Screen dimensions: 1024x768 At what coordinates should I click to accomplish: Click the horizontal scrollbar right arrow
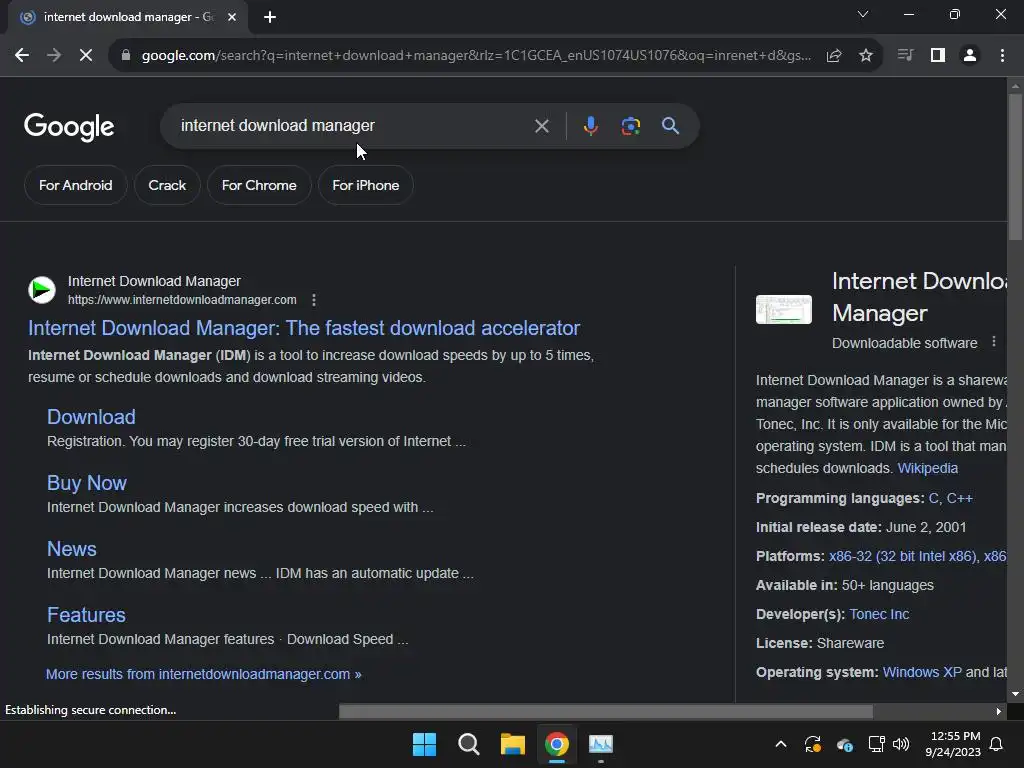pos(999,711)
